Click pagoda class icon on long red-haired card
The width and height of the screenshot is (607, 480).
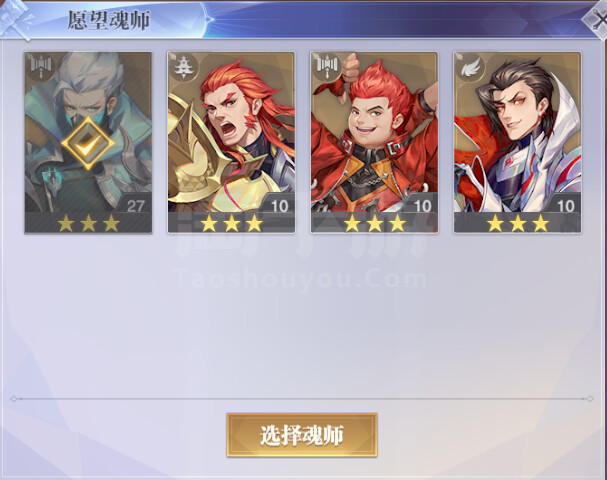(182, 67)
